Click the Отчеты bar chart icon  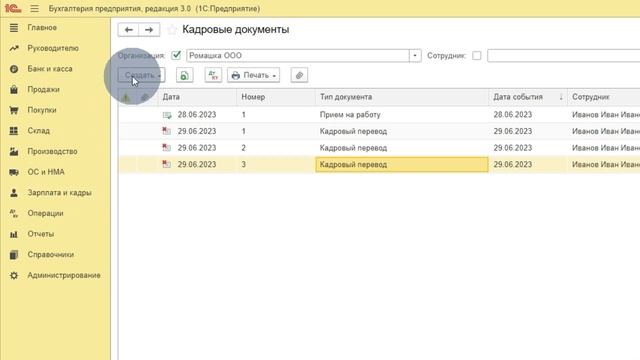[14, 234]
